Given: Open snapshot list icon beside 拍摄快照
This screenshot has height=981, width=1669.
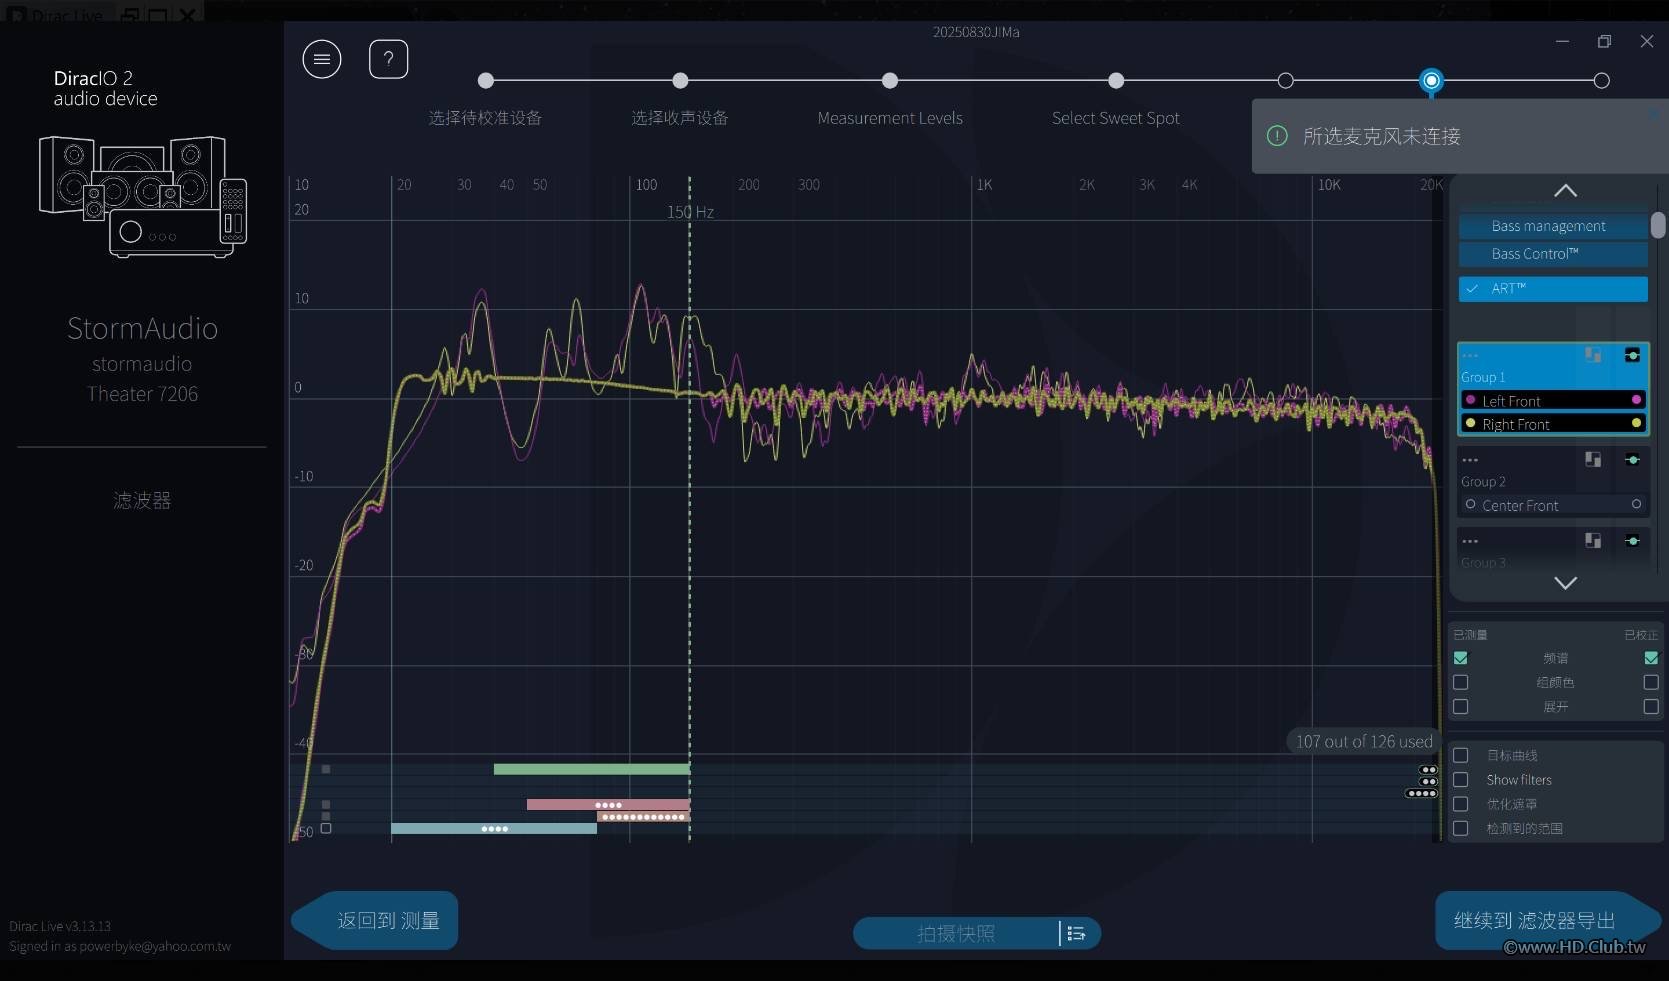Looking at the screenshot, I should [x=1076, y=934].
